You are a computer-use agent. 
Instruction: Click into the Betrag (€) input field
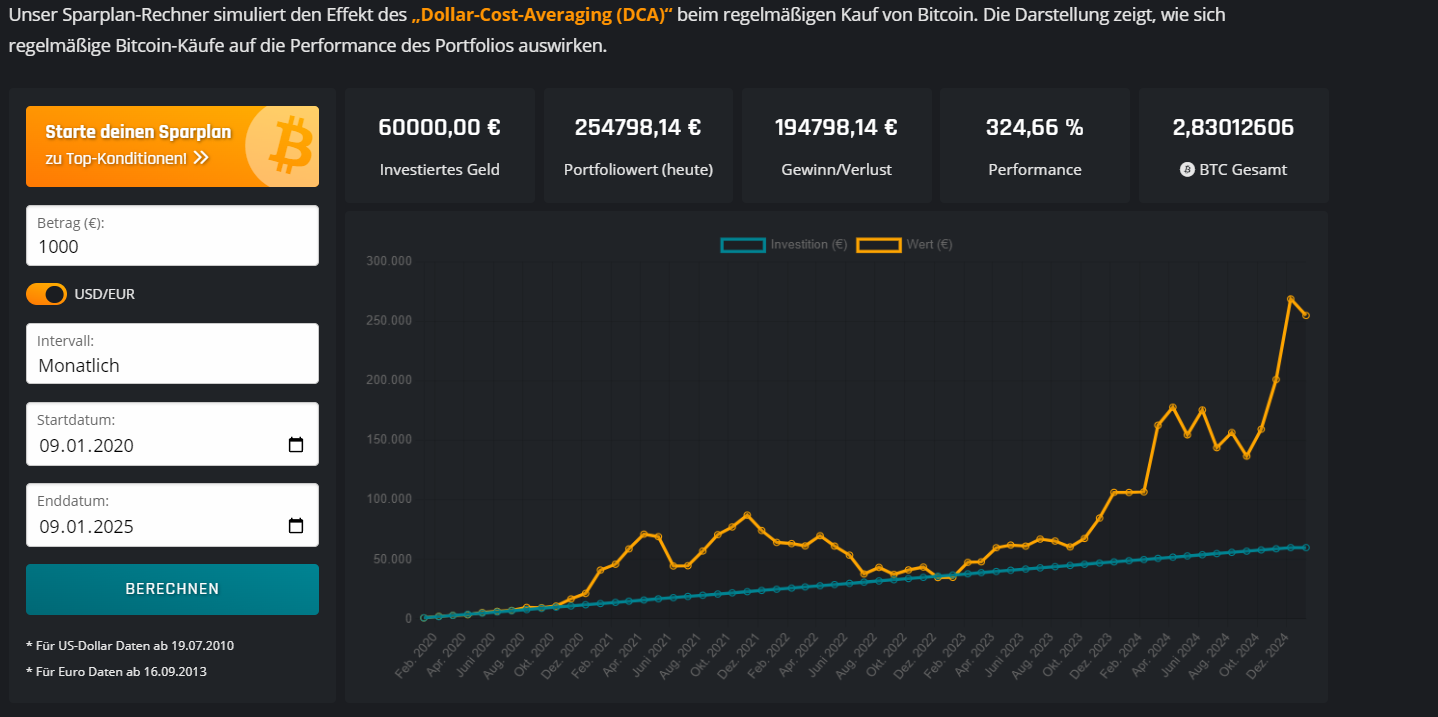point(172,247)
